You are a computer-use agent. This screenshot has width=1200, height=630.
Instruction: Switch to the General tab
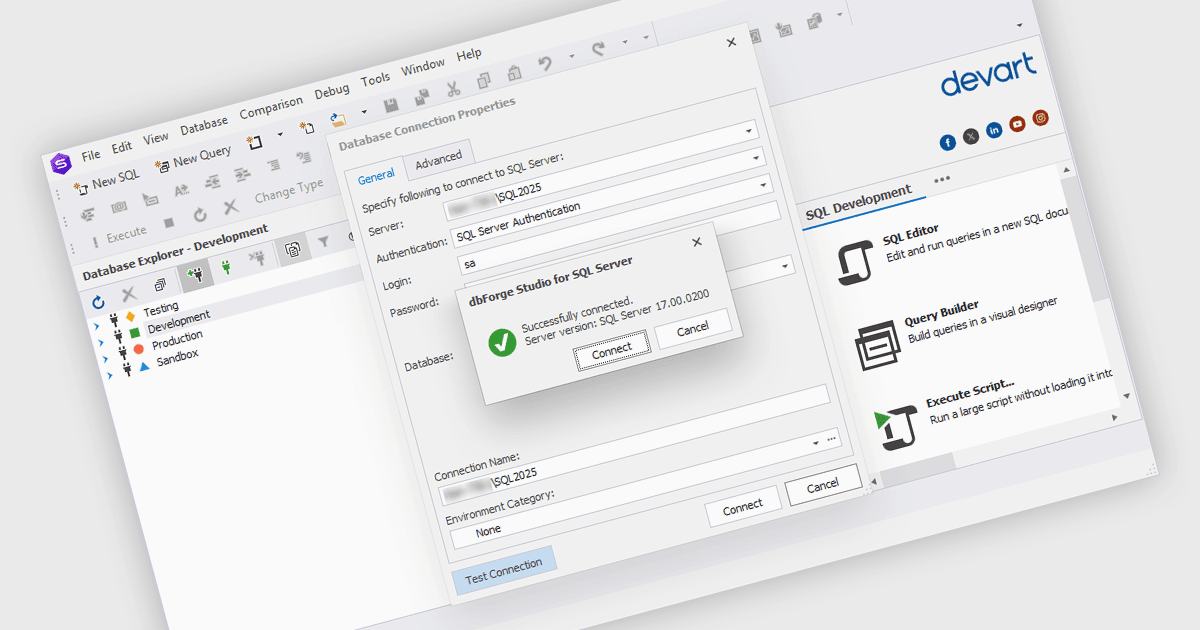[376, 176]
